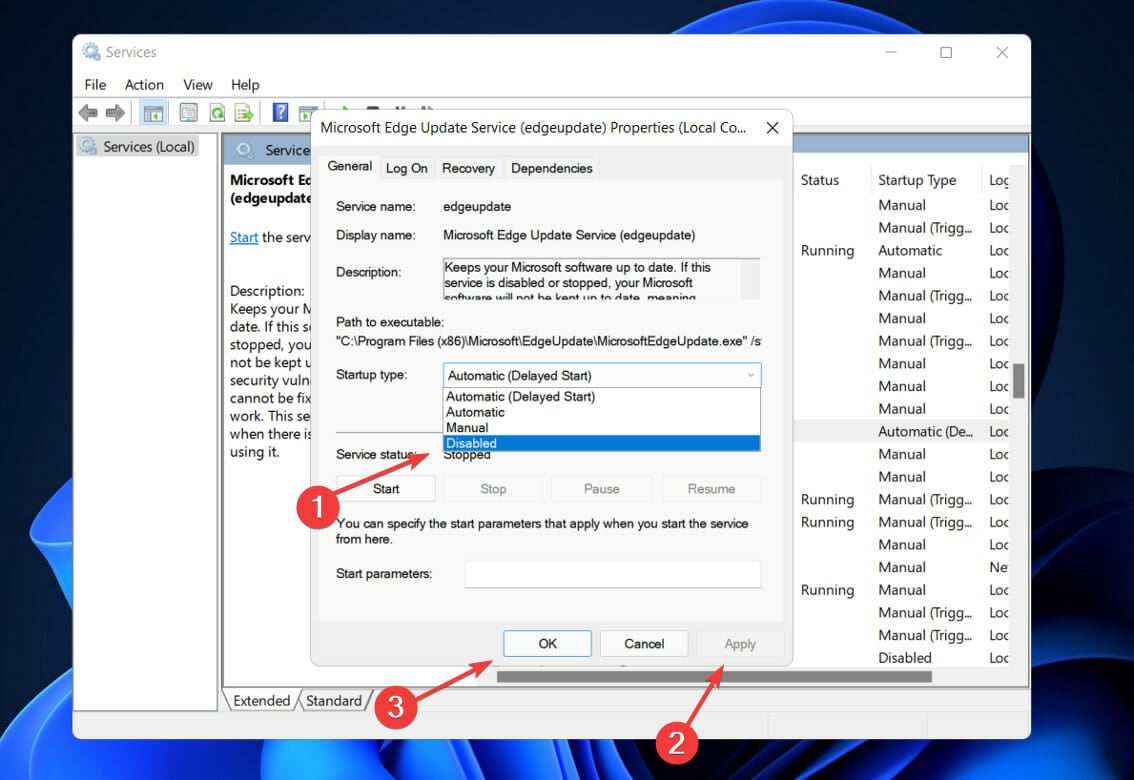
Task: Open the Action menu
Action: pos(144,85)
